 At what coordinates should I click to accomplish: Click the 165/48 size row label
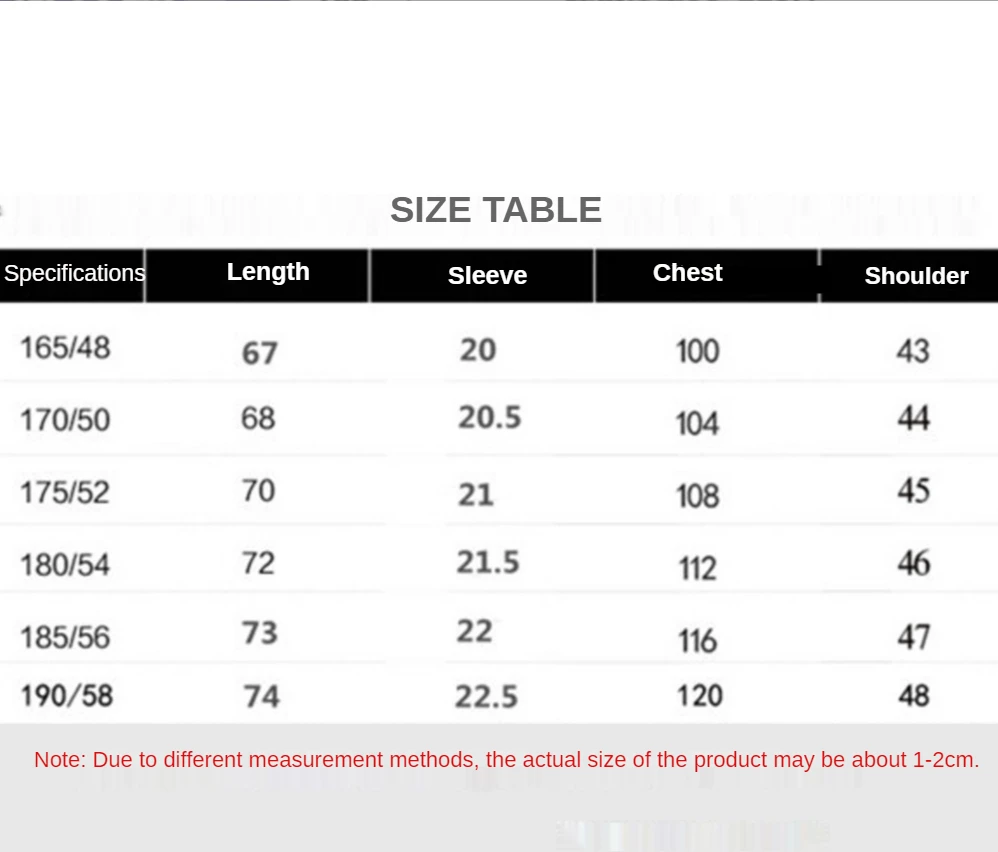[66, 347]
